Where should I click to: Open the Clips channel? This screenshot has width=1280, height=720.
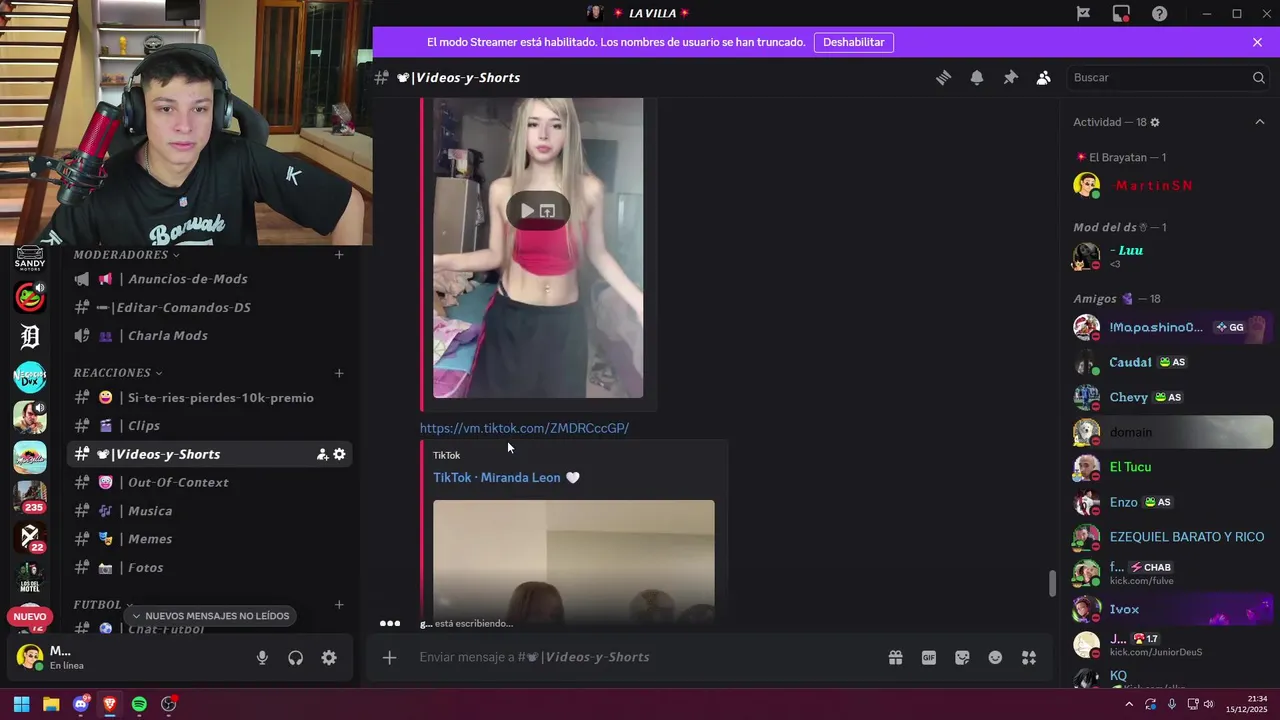tap(210, 426)
